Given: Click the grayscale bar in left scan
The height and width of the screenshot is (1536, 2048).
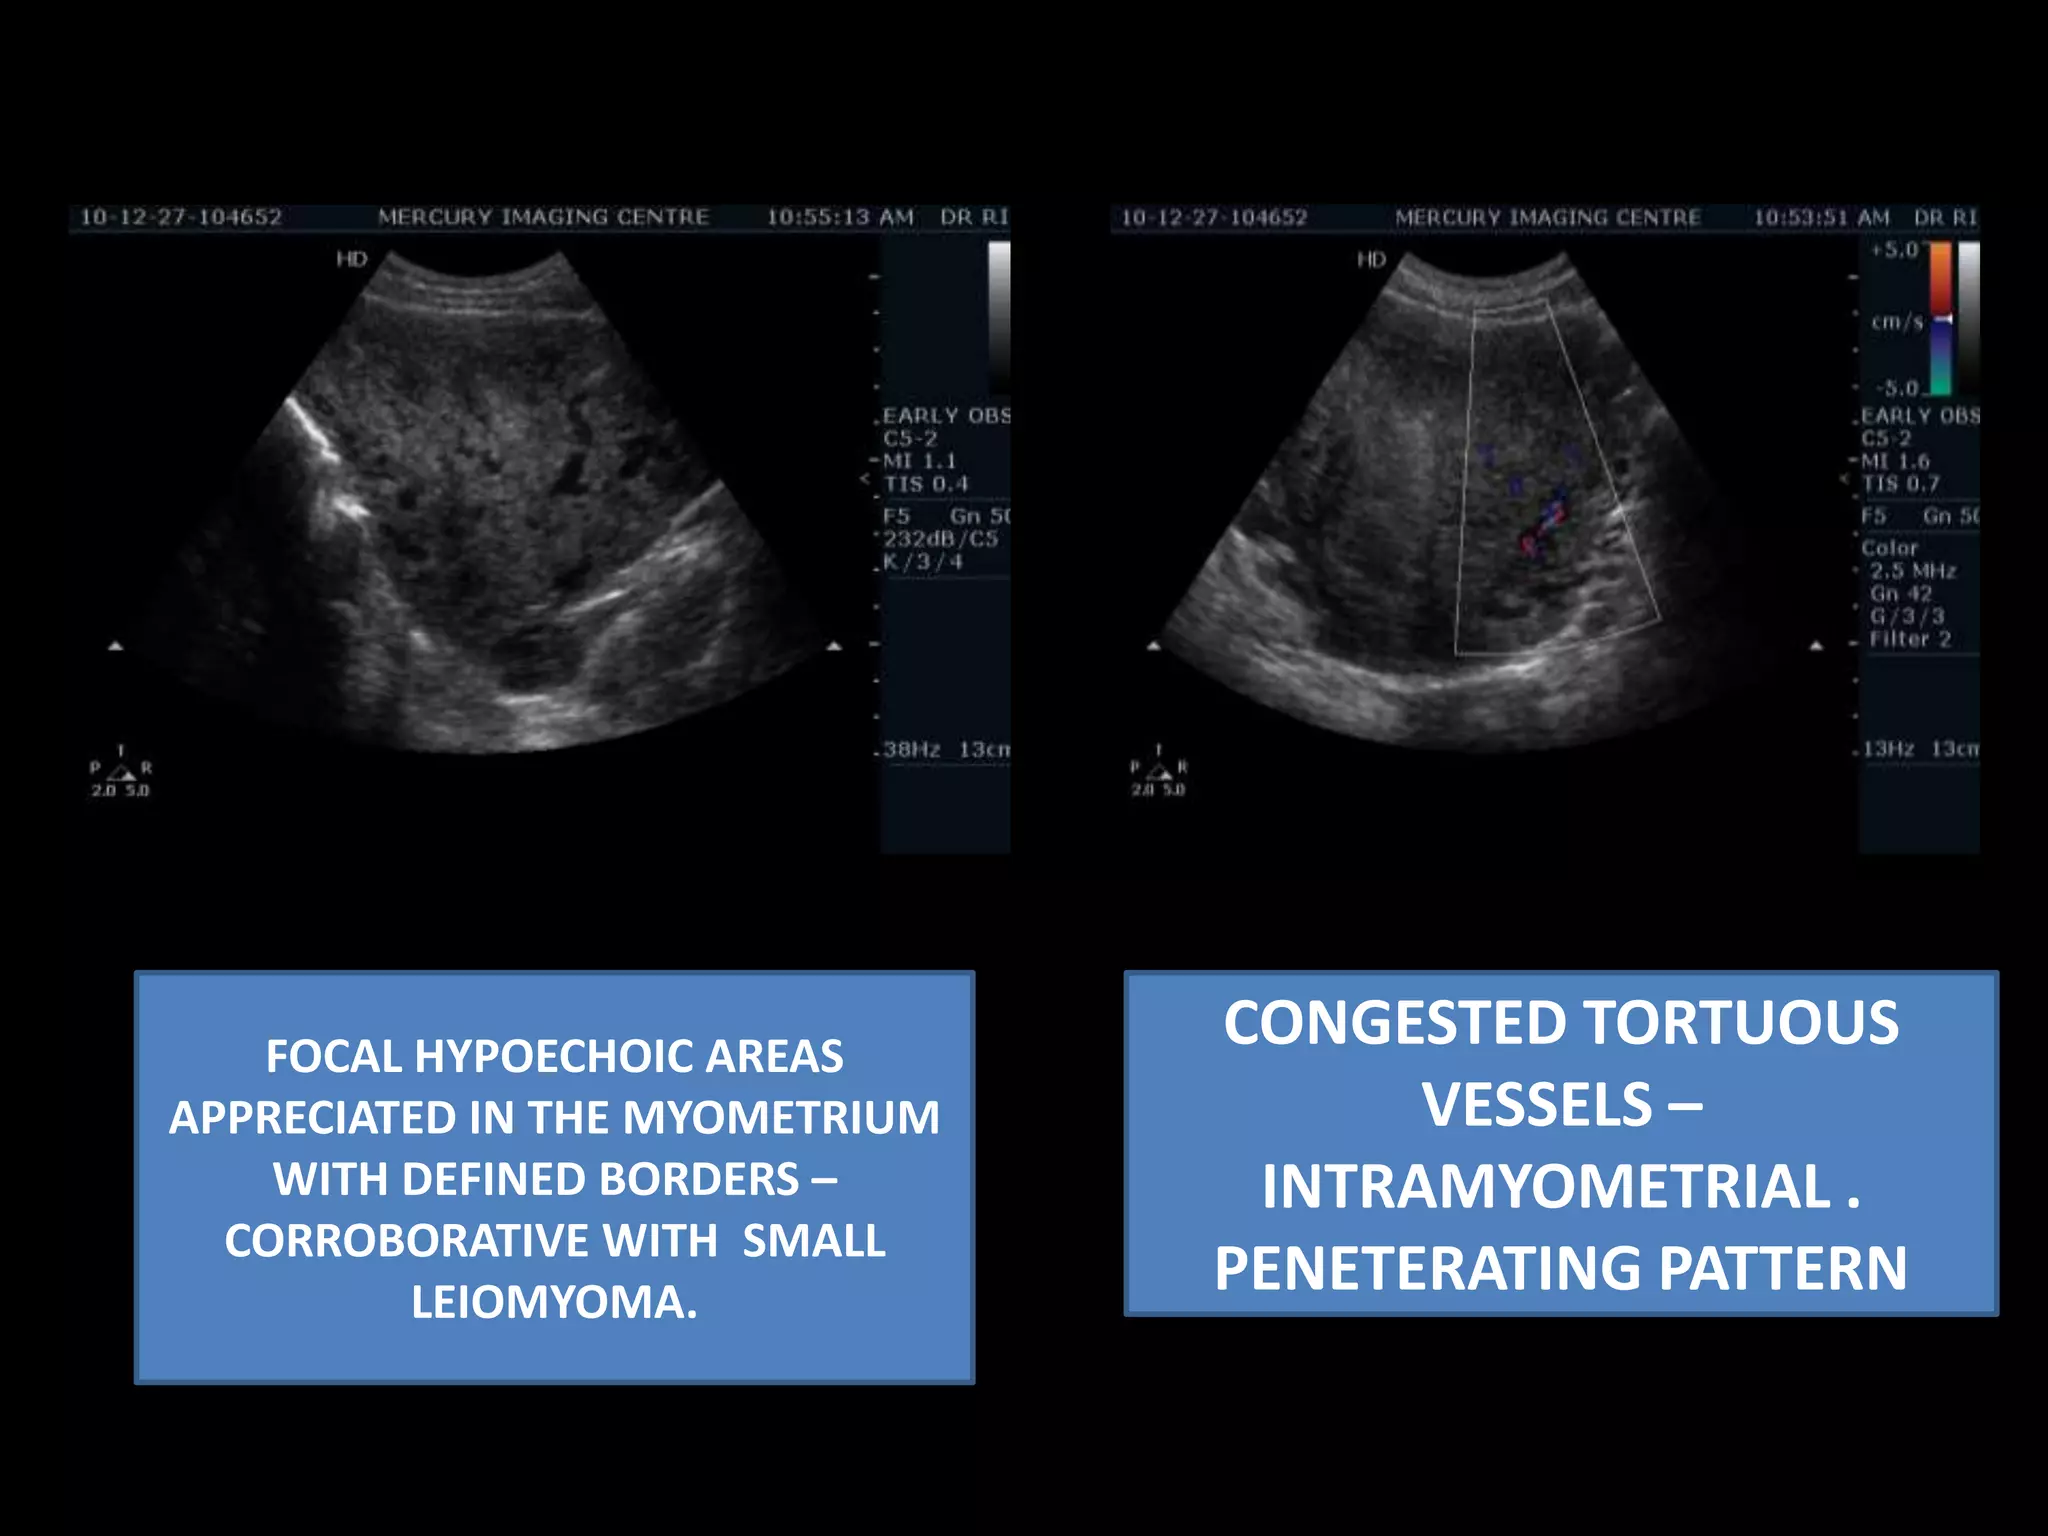Looking at the screenshot, I should click(x=999, y=318).
